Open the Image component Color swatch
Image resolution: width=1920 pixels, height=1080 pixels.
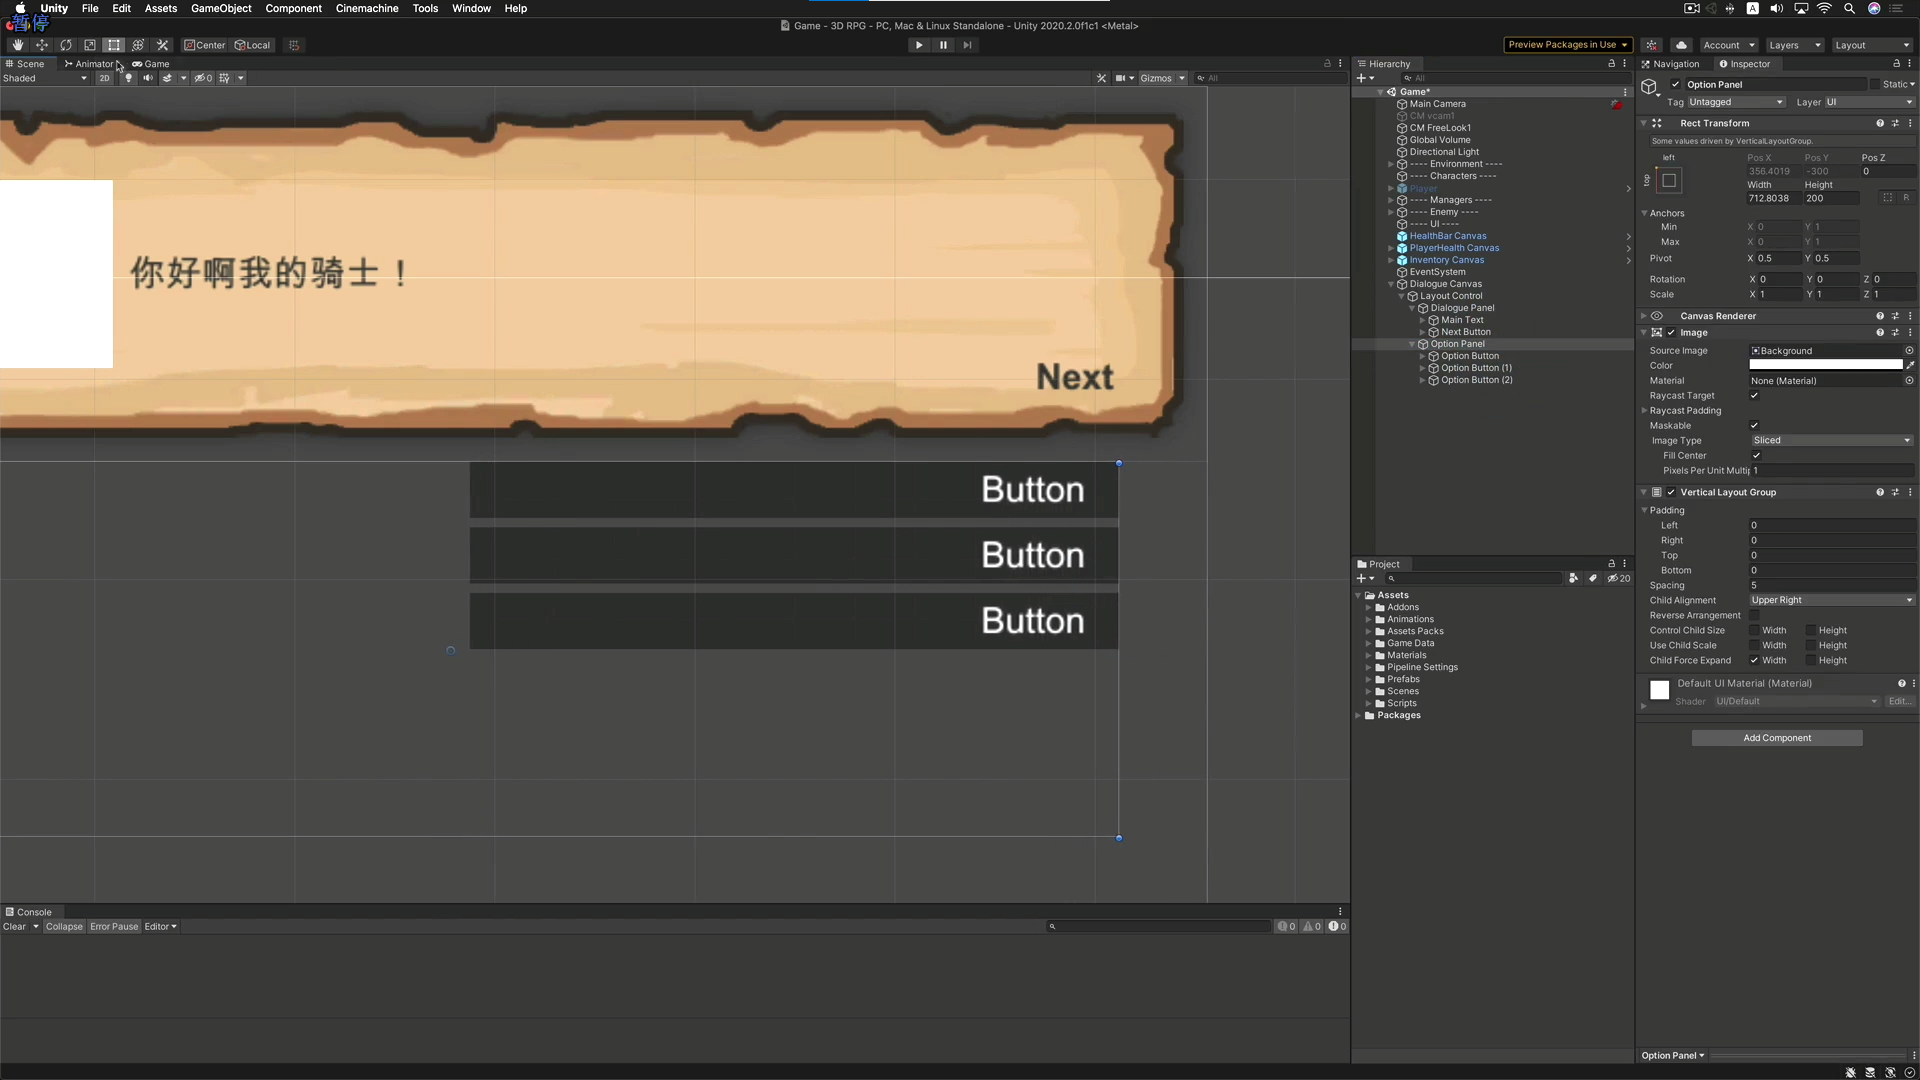(x=1825, y=365)
